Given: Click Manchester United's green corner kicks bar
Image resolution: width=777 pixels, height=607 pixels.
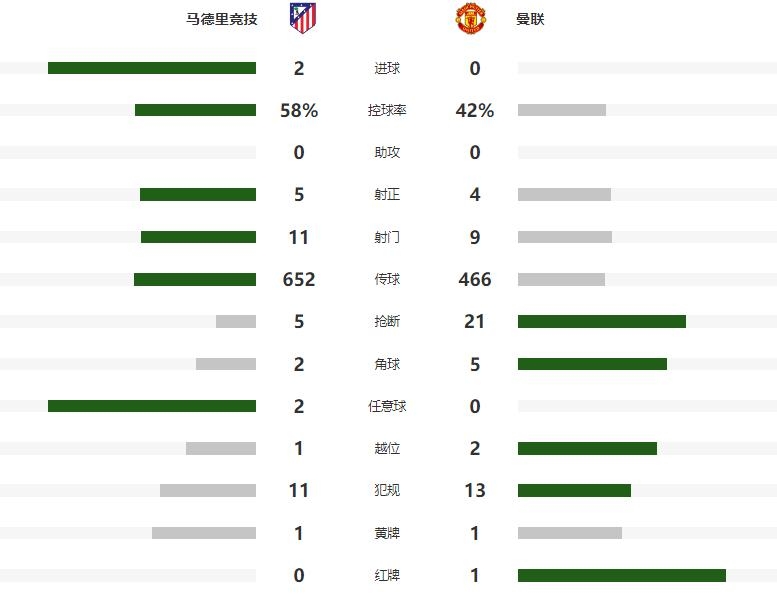Looking at the screenshot, I should [x=592, y=364].
